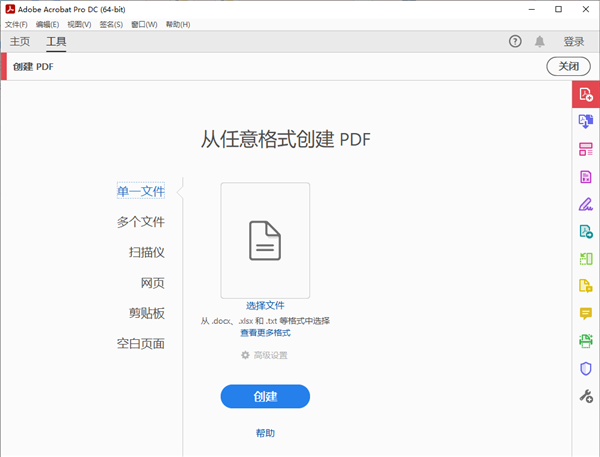The width and height of the screenshot is (600, 457).
Task: Open the Protect shield tool
Action: point(585,369)
